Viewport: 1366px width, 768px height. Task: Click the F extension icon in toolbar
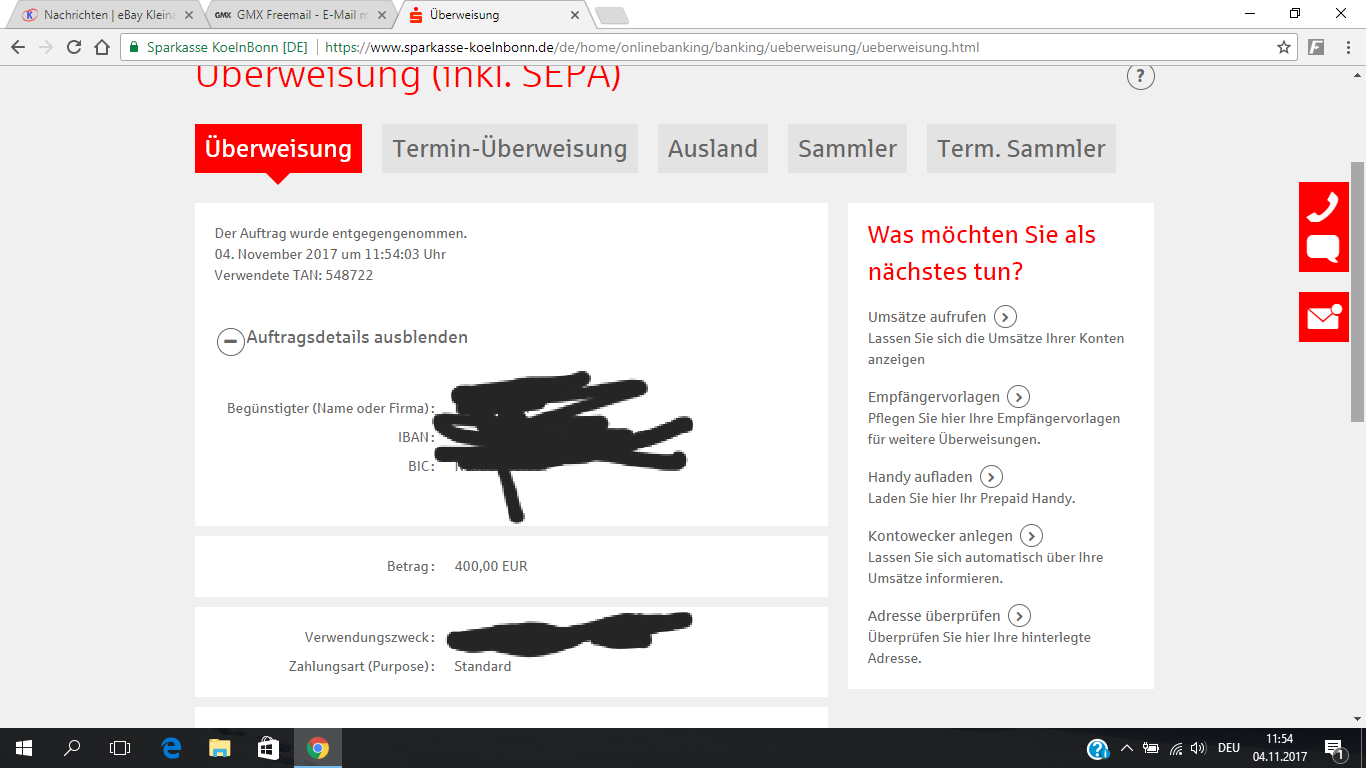click(x=1317, y=47)
